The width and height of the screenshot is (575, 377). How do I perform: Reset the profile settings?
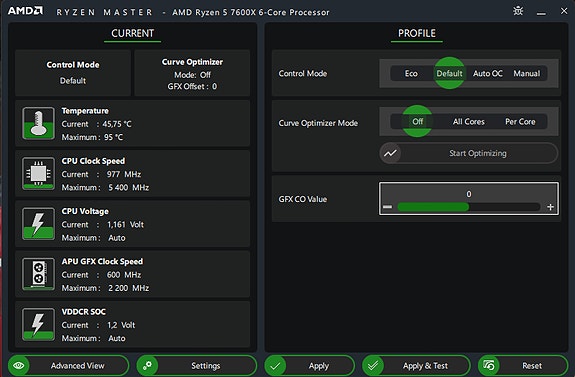pos(523,365)
